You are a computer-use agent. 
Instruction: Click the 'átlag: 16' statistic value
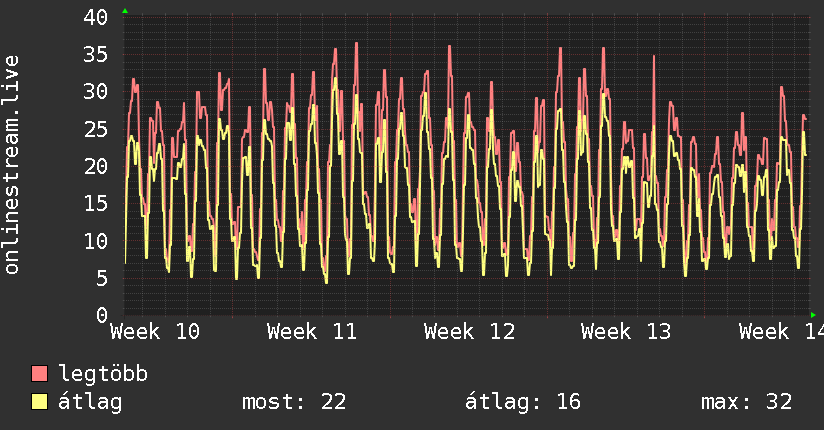coord(523,402)
